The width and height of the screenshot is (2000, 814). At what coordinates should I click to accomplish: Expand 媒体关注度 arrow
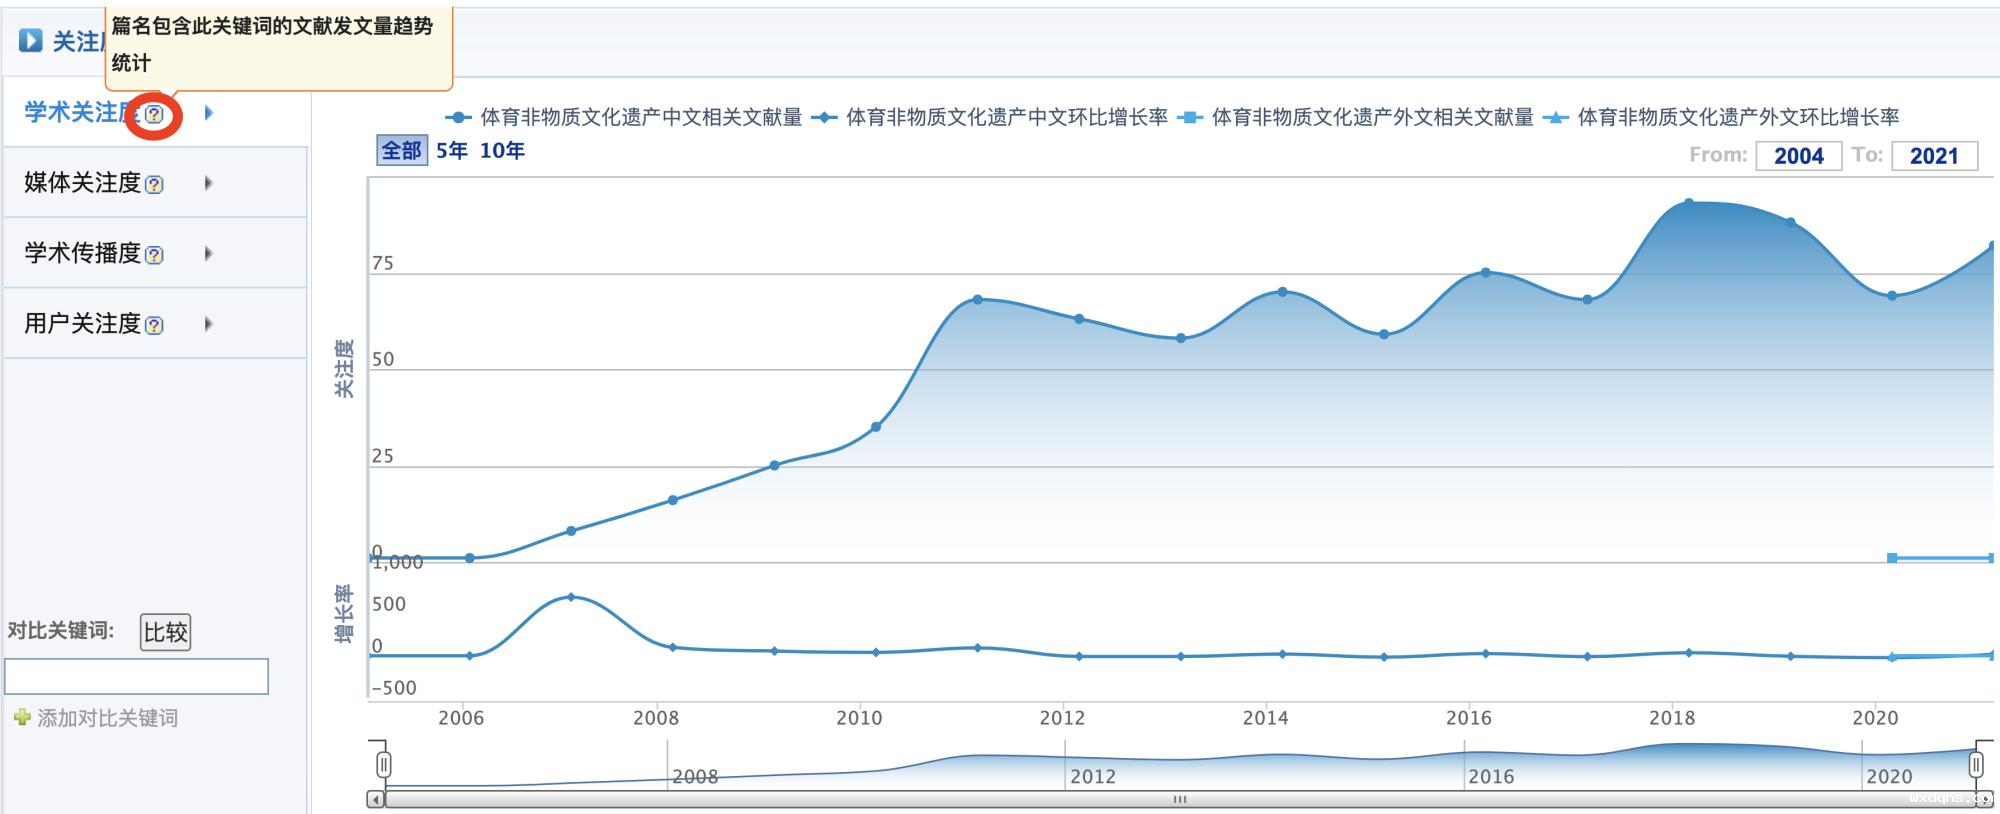[208, 183]
